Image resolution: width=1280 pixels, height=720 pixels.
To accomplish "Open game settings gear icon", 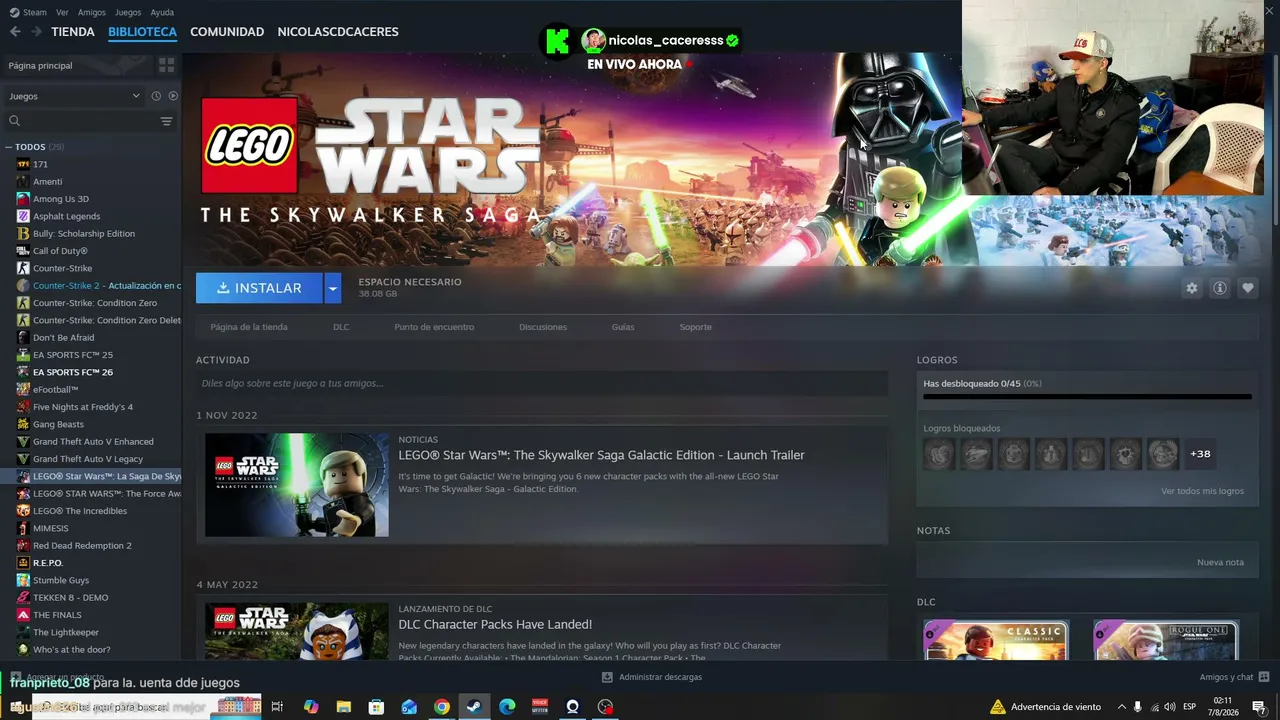I will [1191, 288].
